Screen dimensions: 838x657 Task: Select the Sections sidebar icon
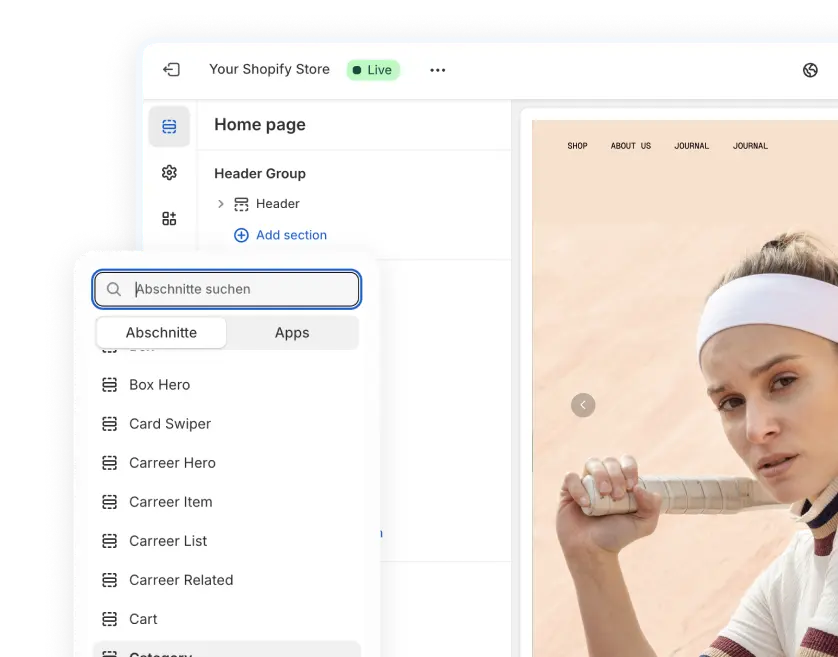coord(169,126)
